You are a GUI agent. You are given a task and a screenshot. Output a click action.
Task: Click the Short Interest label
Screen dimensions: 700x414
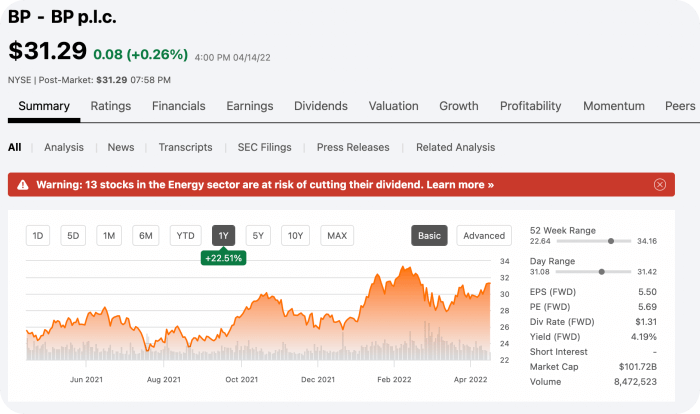558,352
